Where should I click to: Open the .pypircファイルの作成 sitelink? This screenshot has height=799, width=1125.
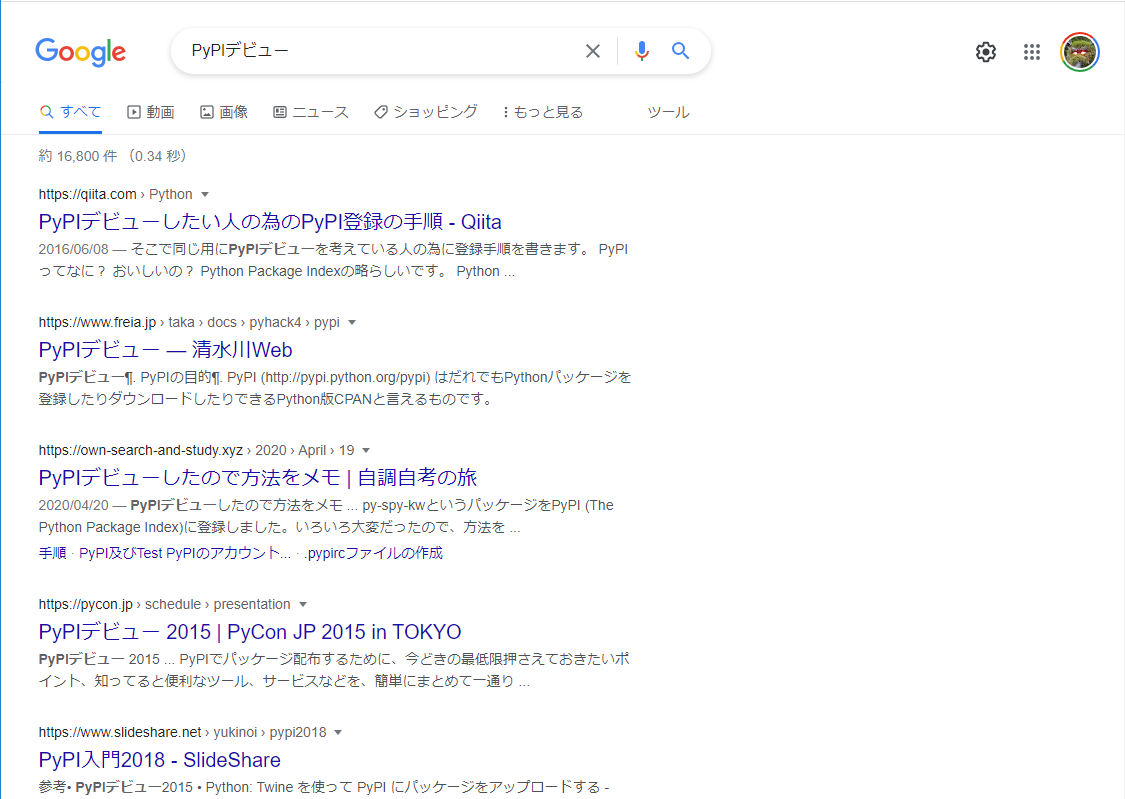(x=373, y=553)
